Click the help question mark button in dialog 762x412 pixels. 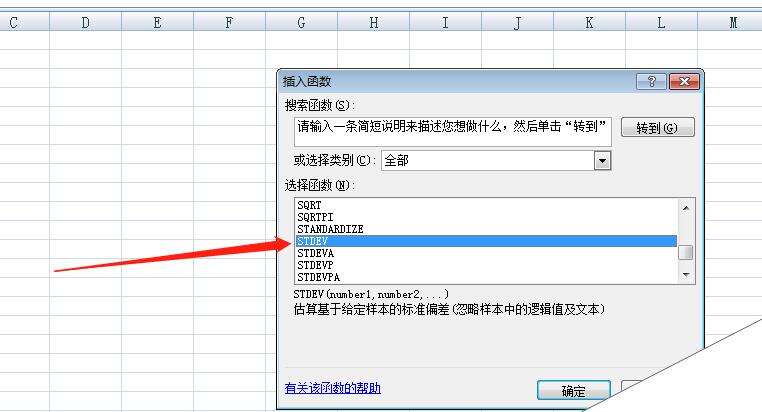coord(651,81)
